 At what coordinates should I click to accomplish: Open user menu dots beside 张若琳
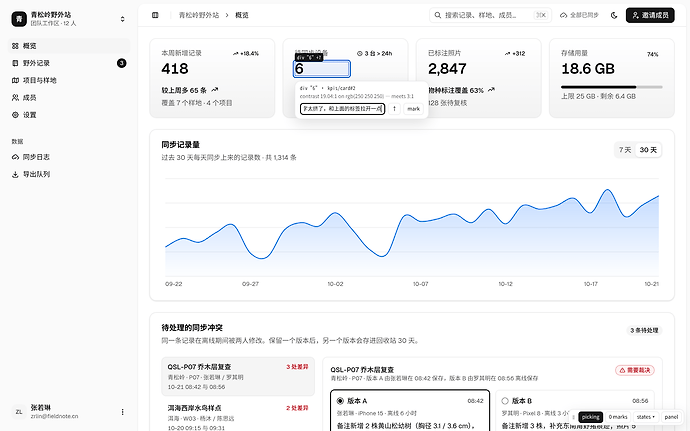click(x=122, y=412)
